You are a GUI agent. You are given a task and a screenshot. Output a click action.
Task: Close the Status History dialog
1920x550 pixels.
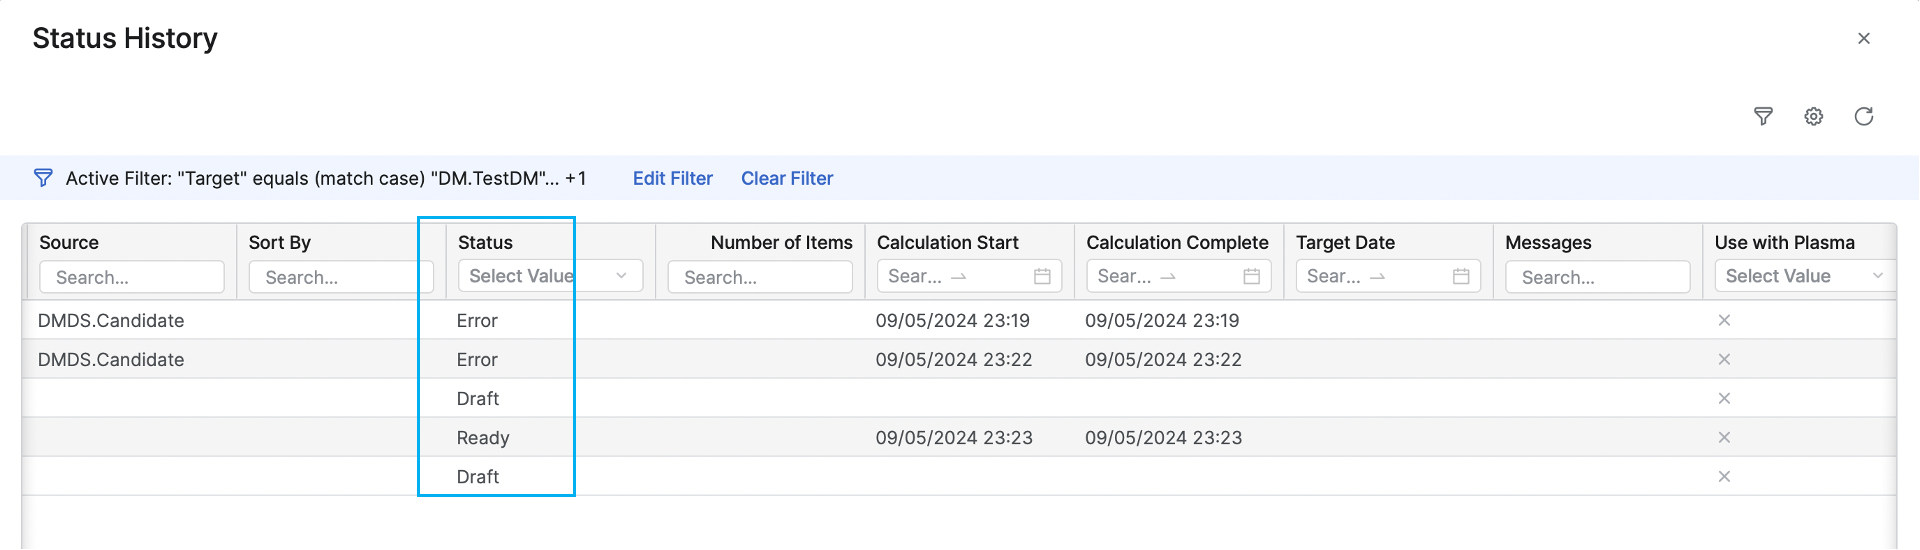tap(1863, 39)
